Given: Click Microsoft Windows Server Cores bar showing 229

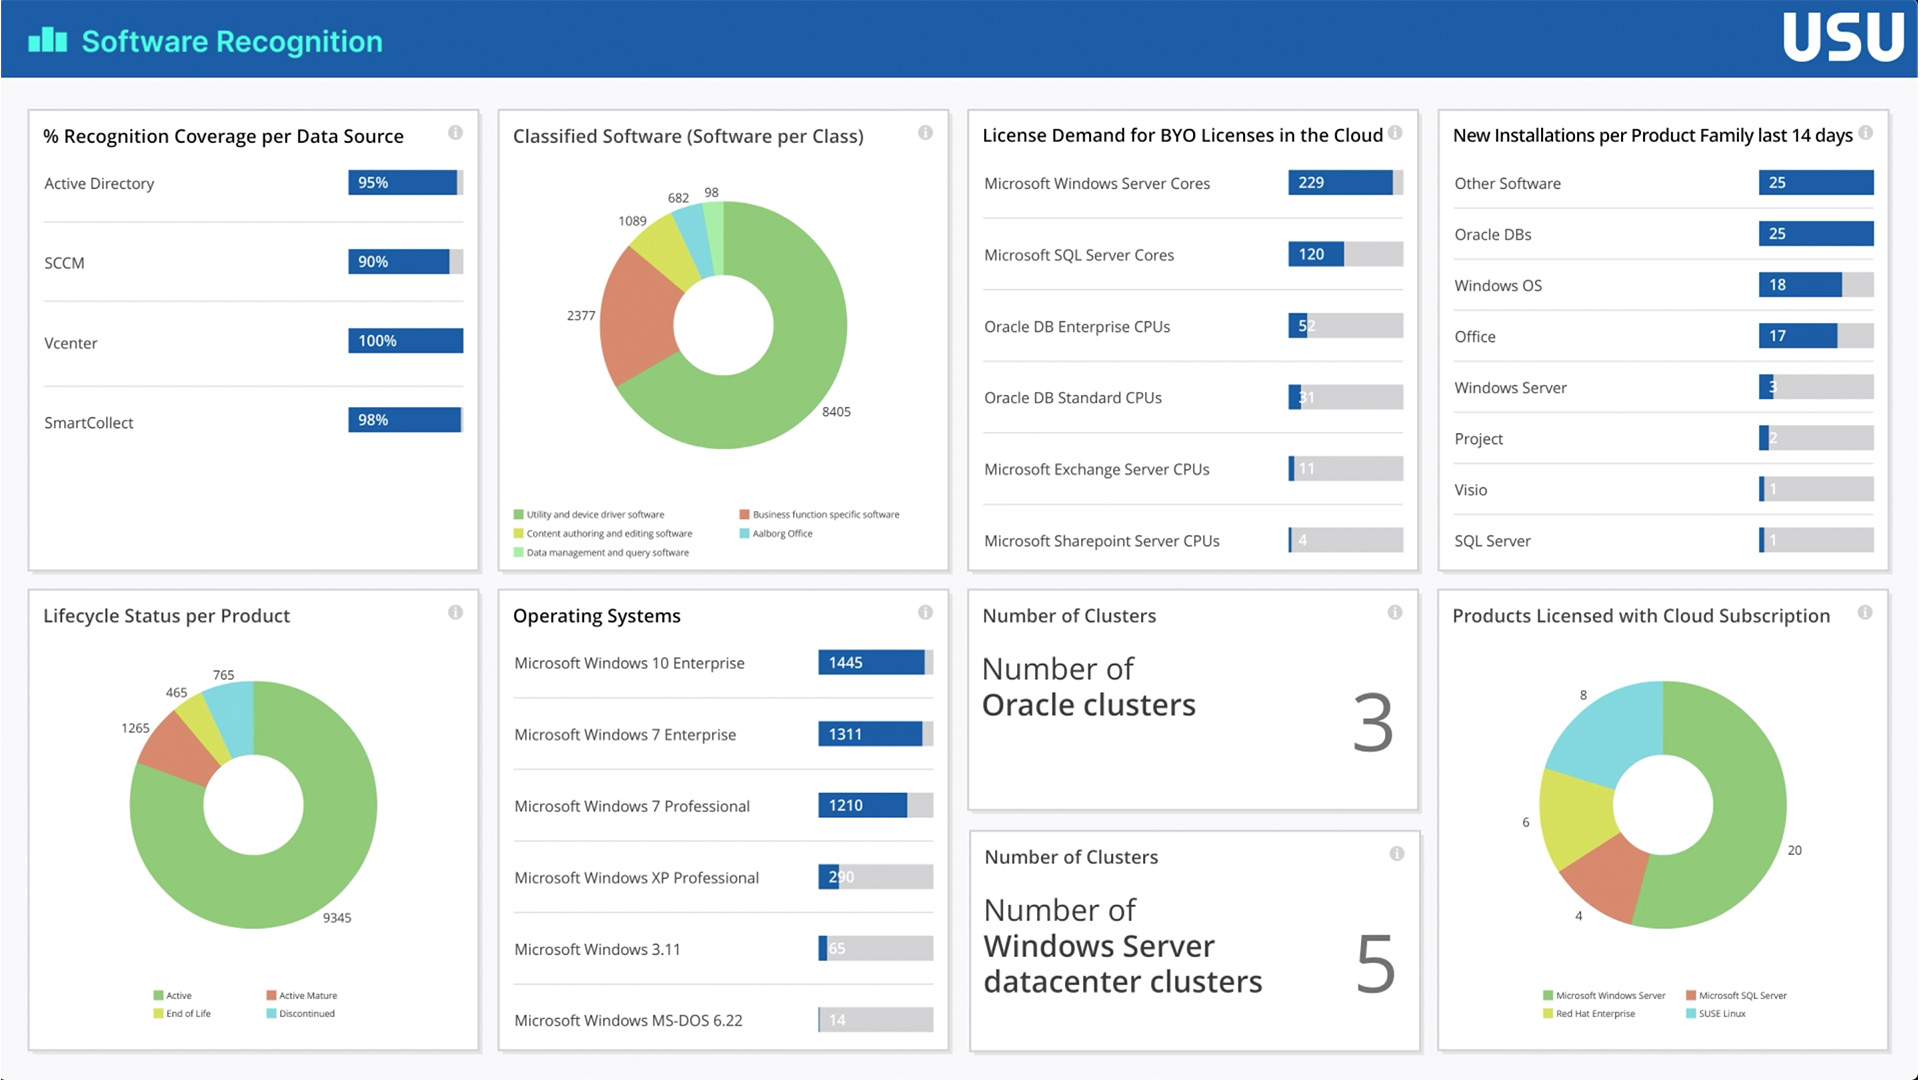Looking at the screenshot, I should click(x=1345, y=182).
